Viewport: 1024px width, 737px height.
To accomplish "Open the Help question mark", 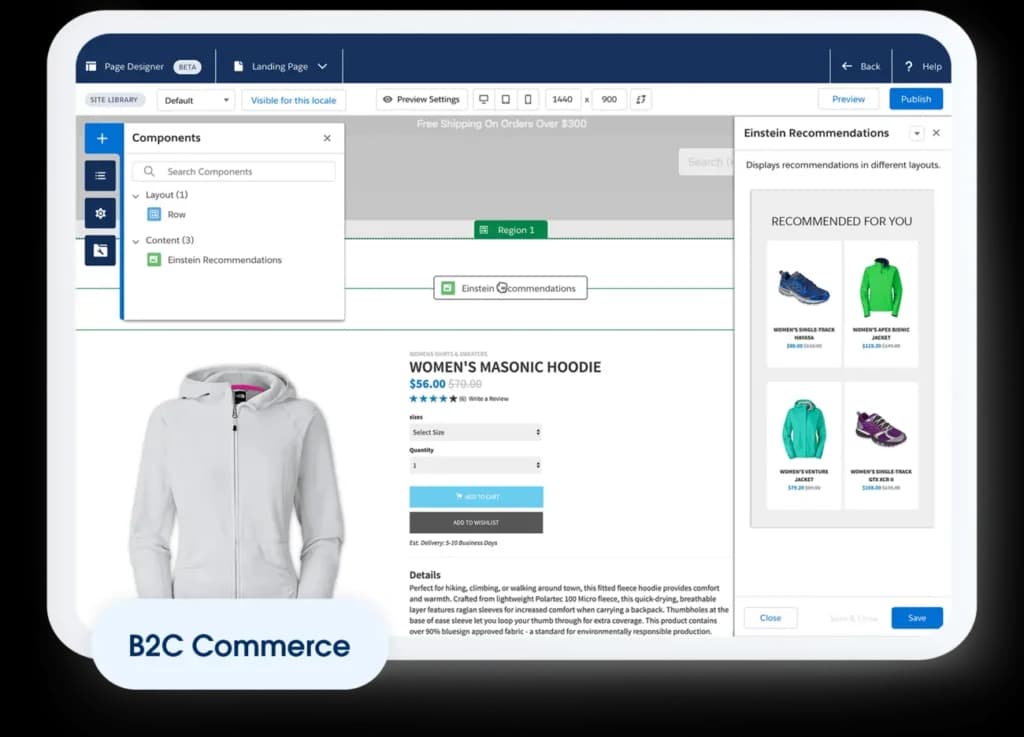I will (x=908, y=66).
